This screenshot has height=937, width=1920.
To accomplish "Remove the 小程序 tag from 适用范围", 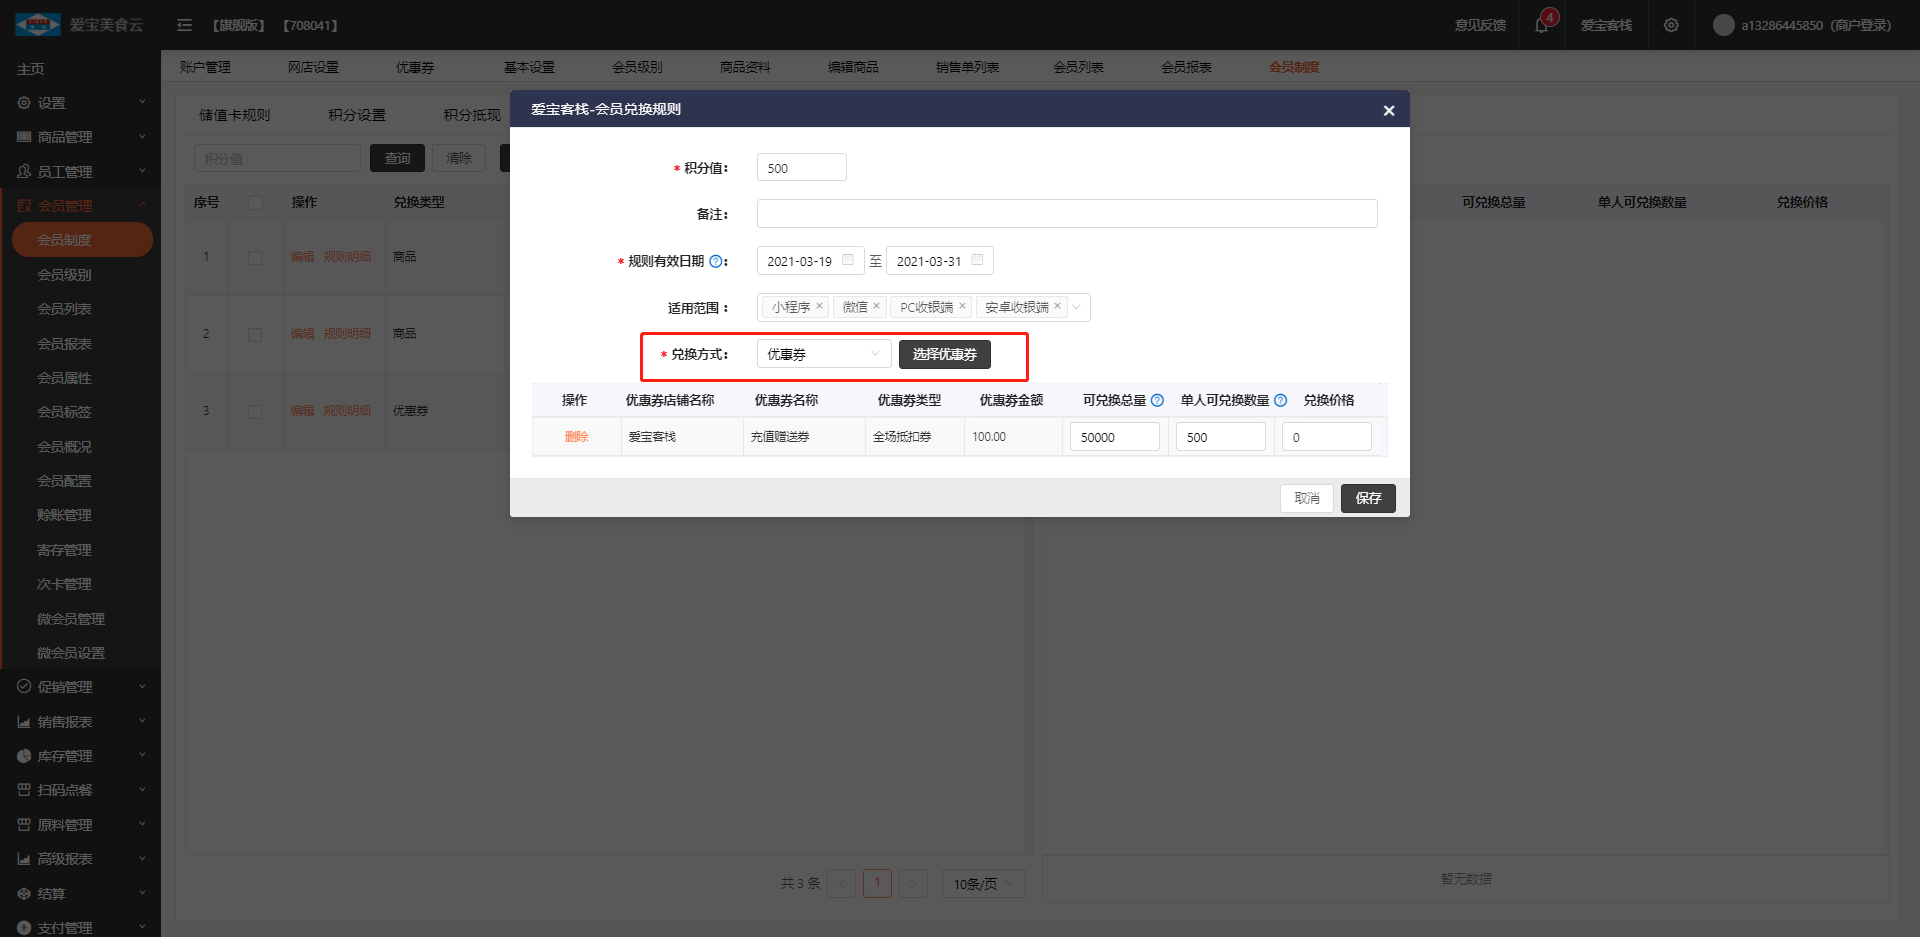I will coord(819,306).
